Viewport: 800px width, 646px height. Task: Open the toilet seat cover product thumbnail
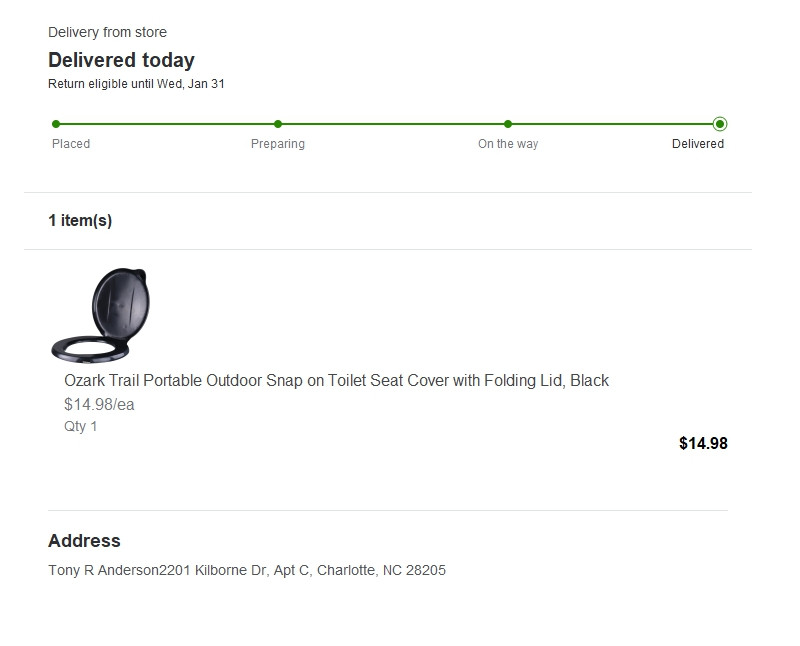(x=101, y=314)
